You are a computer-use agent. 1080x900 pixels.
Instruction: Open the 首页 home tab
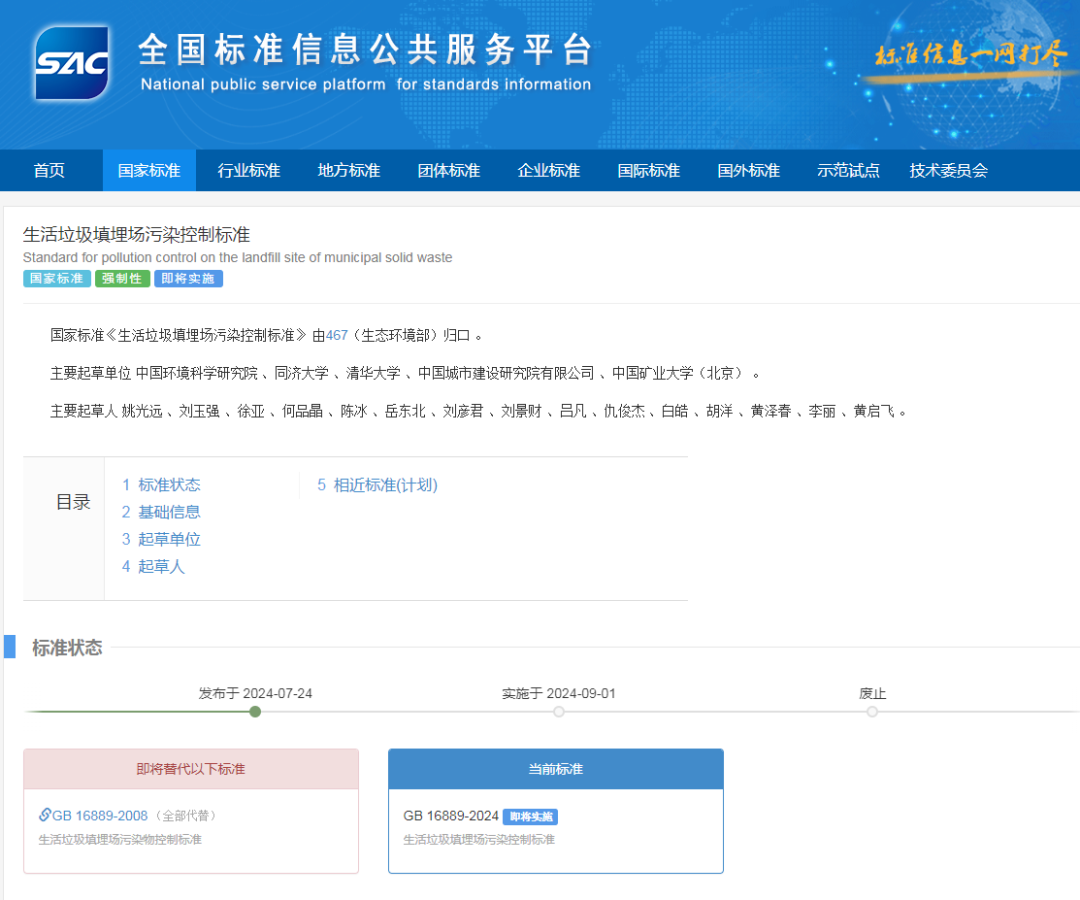coord(49,170)
